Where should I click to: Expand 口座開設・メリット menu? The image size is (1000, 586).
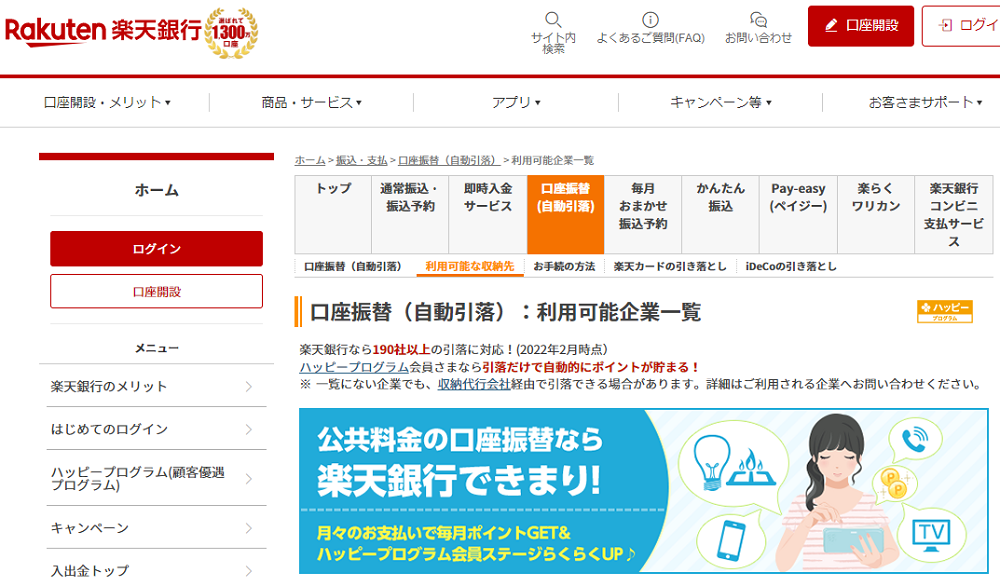[107, 102]
